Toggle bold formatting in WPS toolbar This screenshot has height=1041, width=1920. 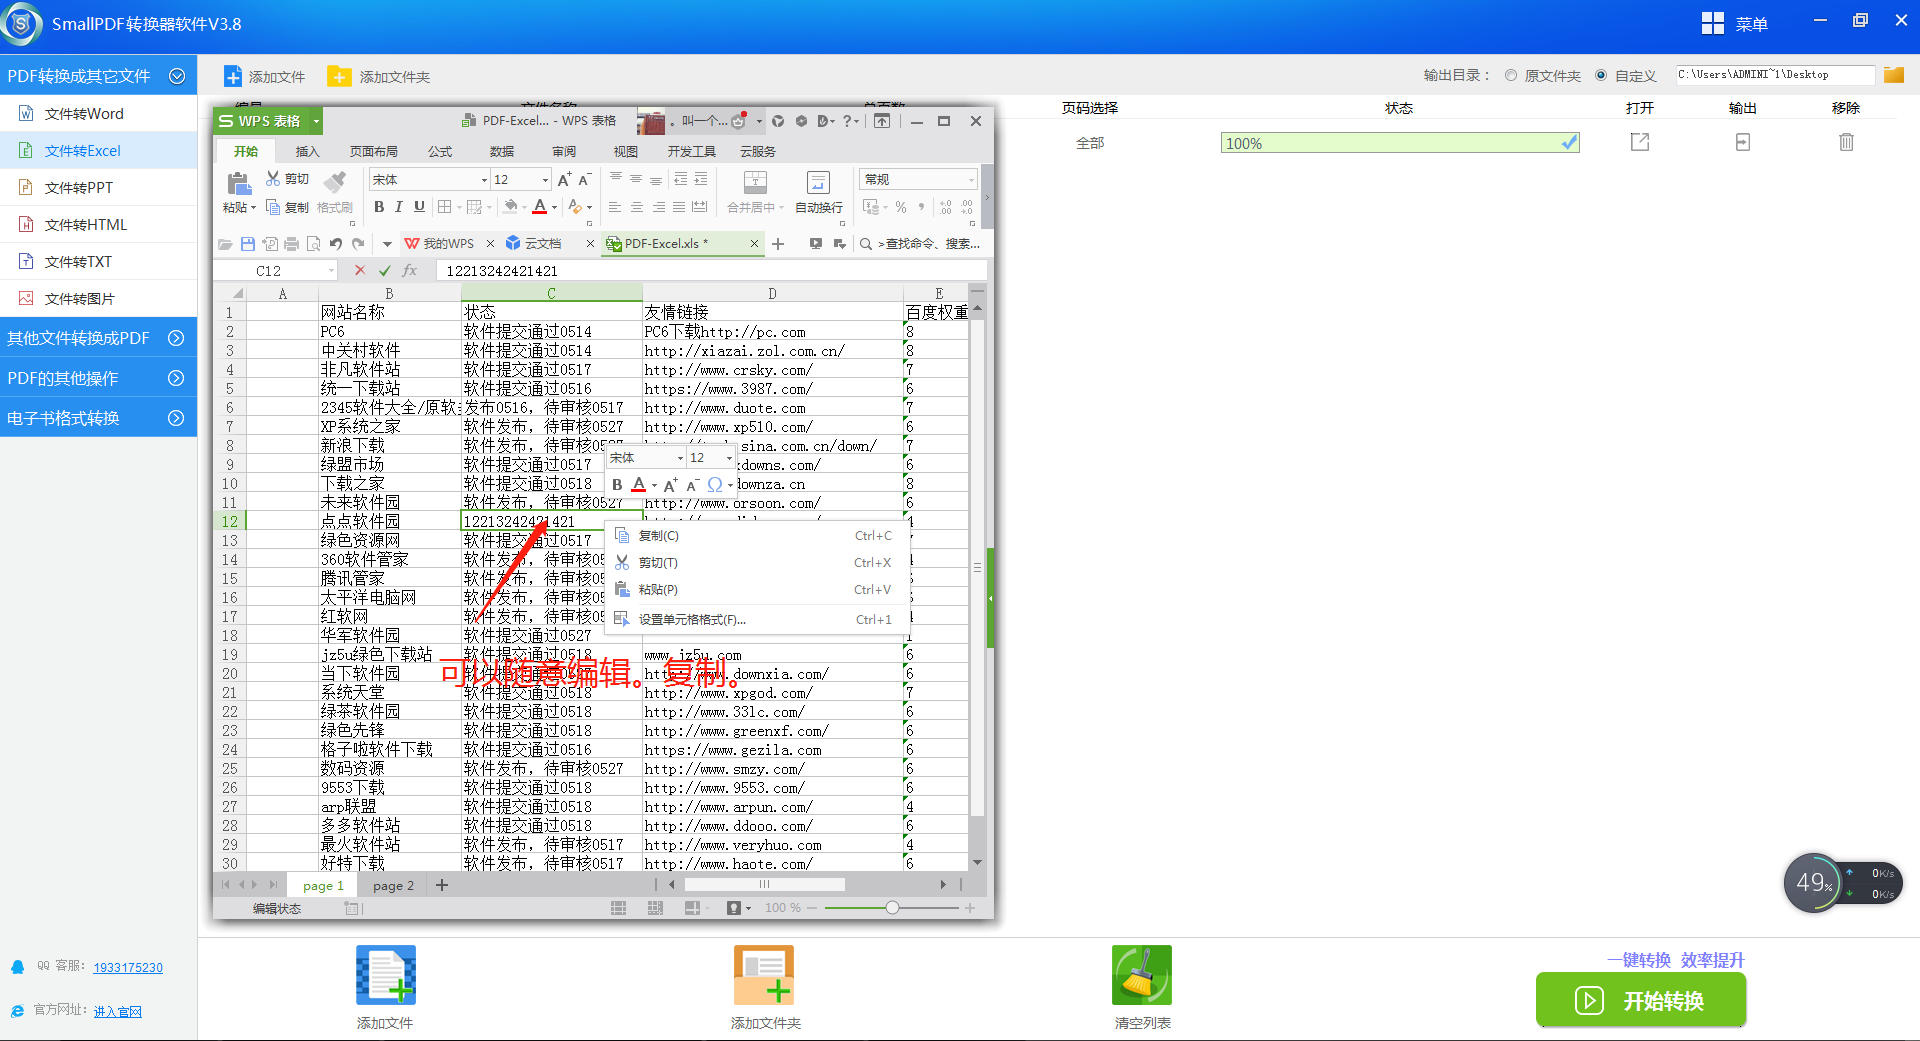point(379,207)
